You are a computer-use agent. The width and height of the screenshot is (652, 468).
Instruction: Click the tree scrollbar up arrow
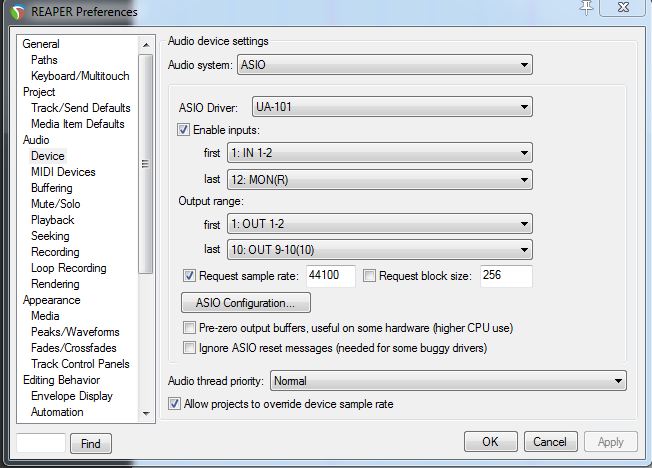pos(146,45)
